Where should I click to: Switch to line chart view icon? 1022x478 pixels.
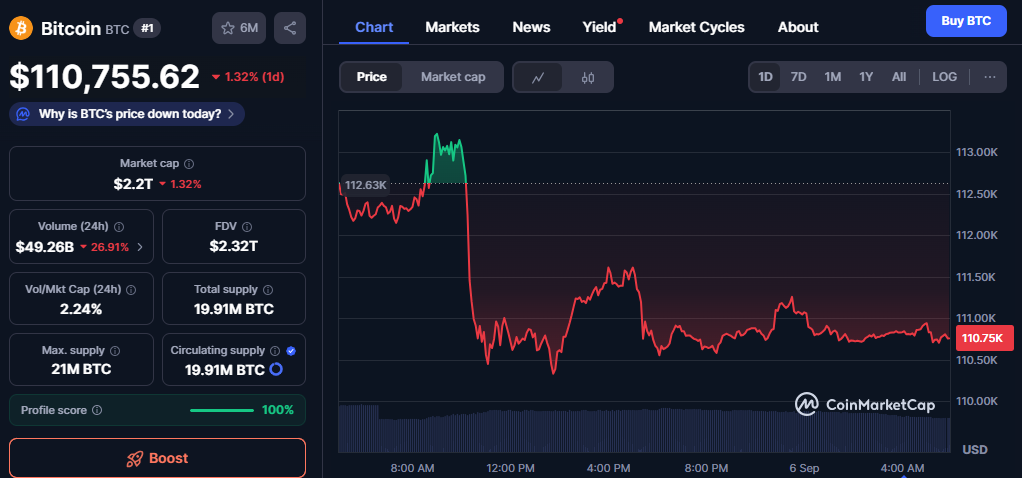click(x=538, y=78)
